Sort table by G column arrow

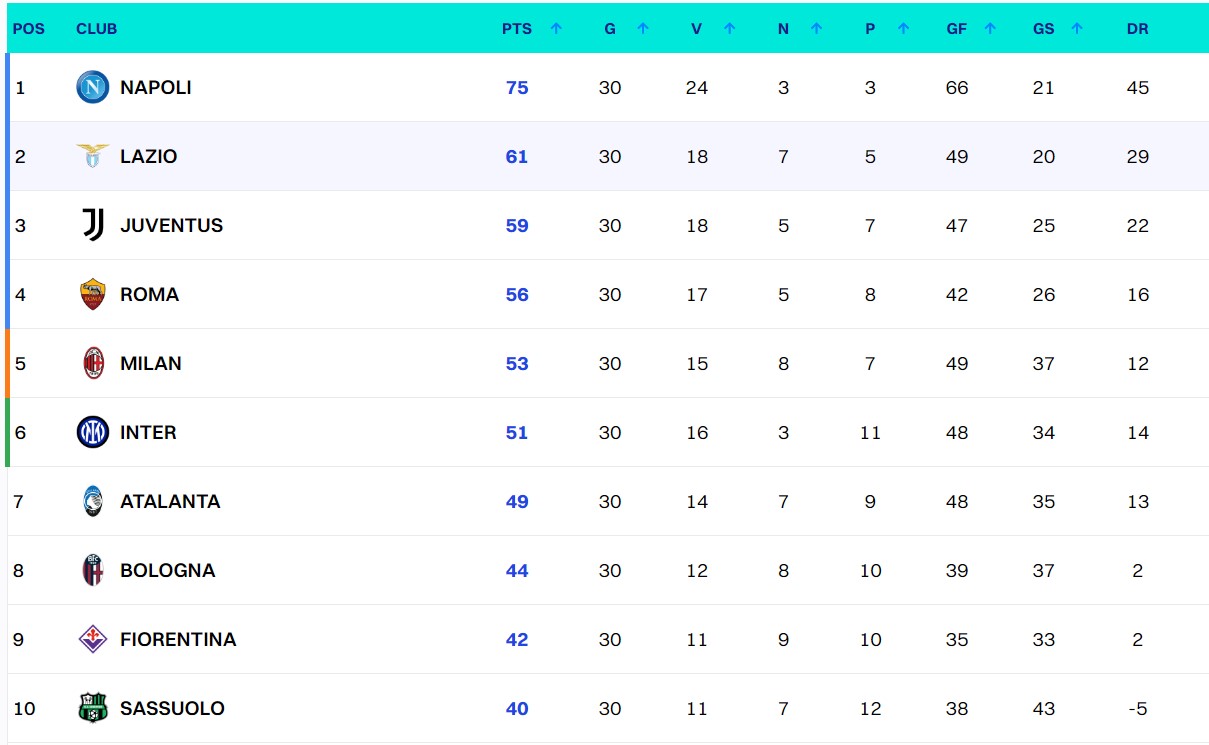click(643, 29)
